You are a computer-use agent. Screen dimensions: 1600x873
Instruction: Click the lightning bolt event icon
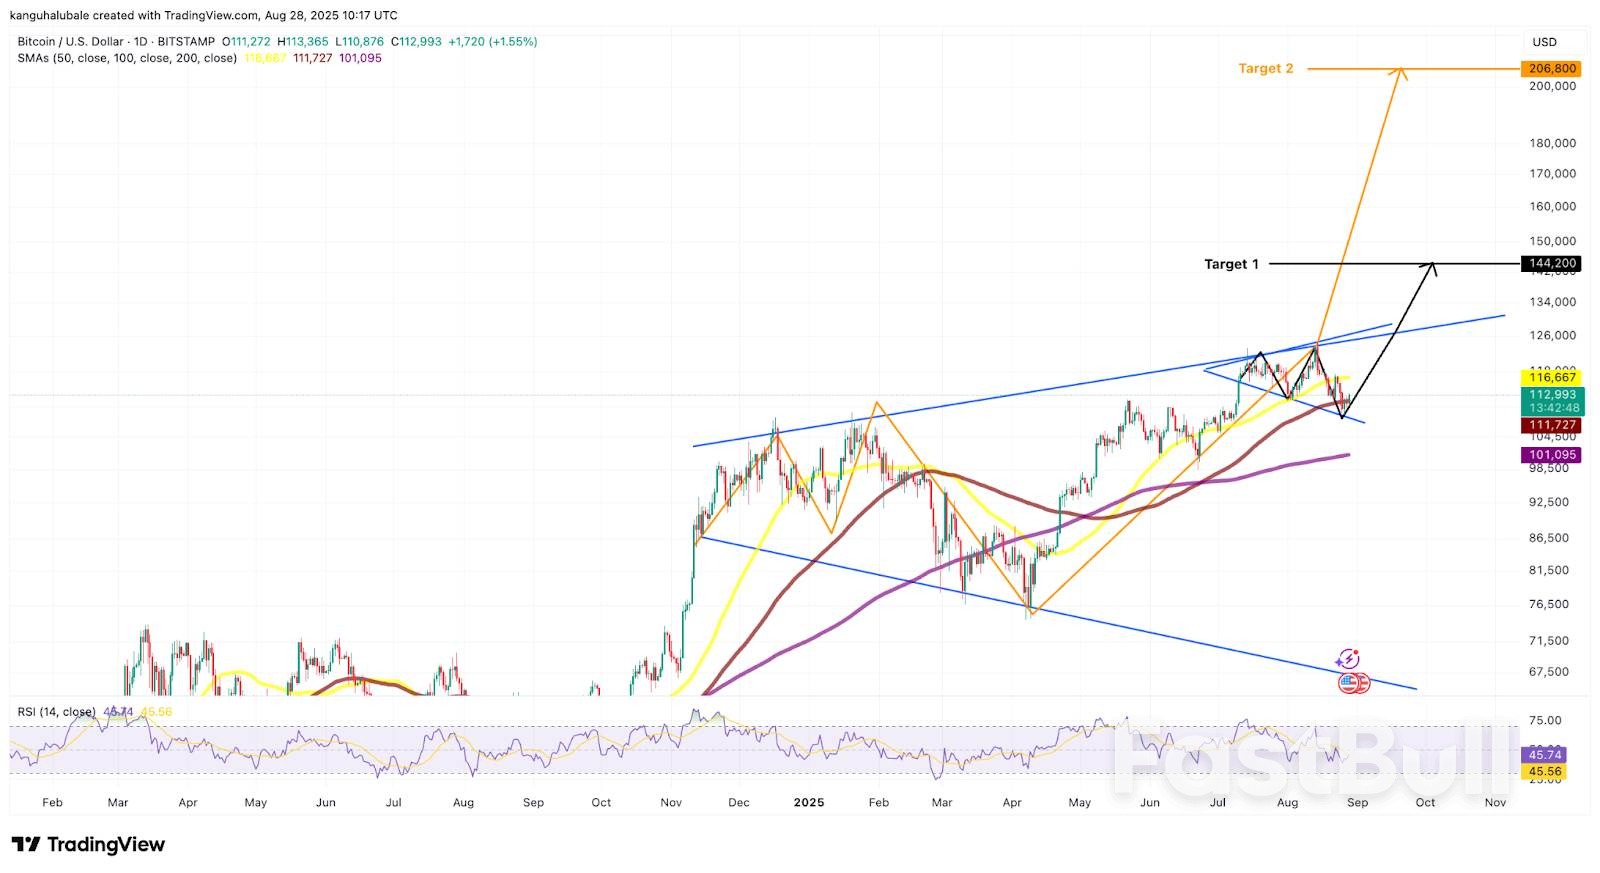1348,659
